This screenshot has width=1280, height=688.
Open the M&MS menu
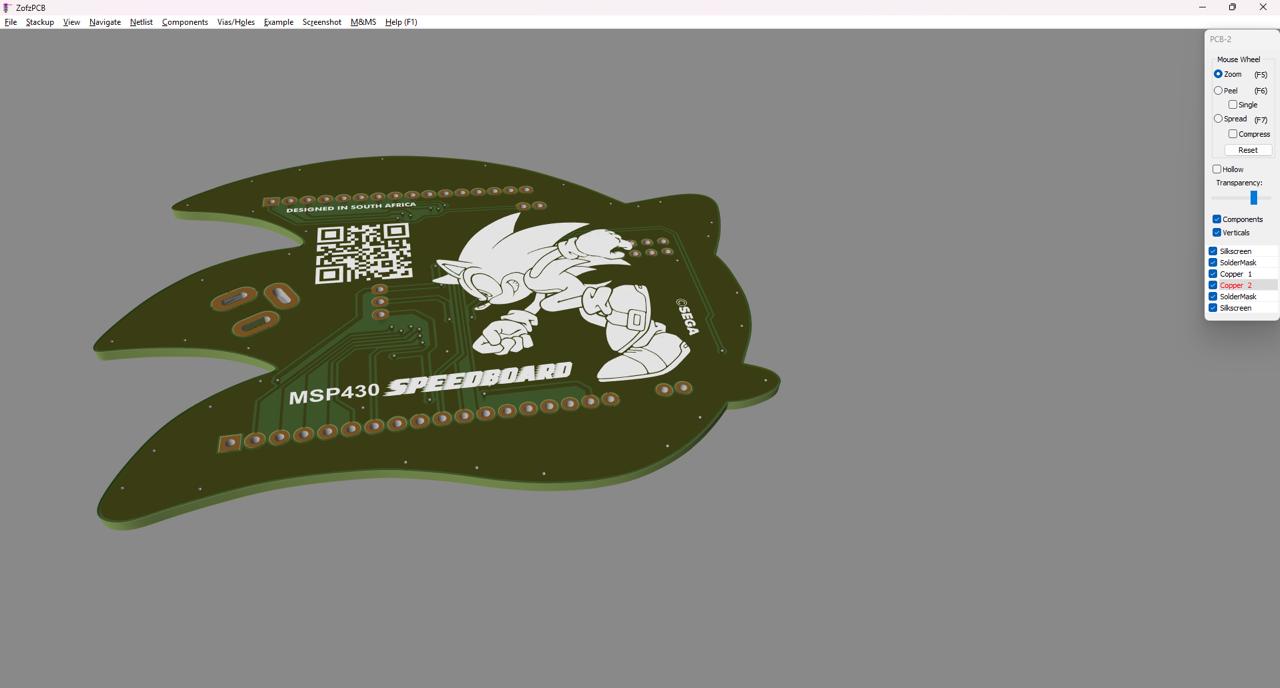tap(363, 22)
